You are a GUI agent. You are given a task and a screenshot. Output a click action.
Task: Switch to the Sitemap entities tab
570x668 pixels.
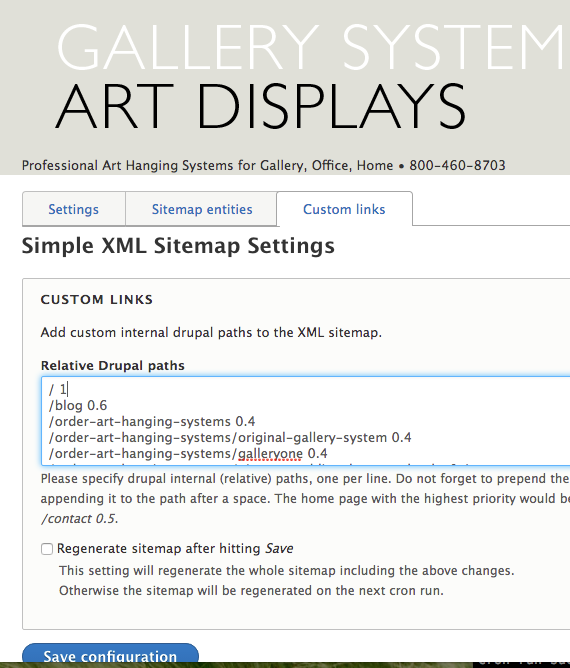click(x=202, y=209)
